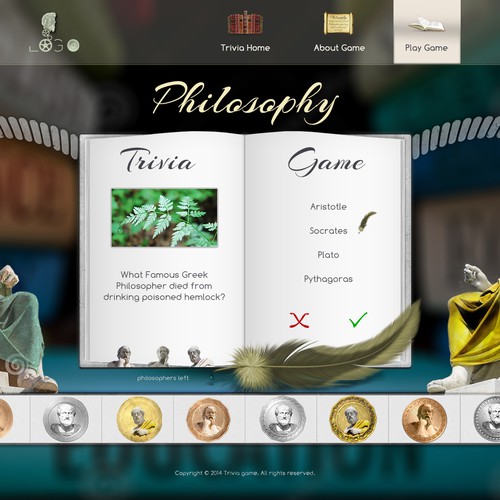Click the bust-and-gears logo
The image size is (500, 500).
click(54, 33)
